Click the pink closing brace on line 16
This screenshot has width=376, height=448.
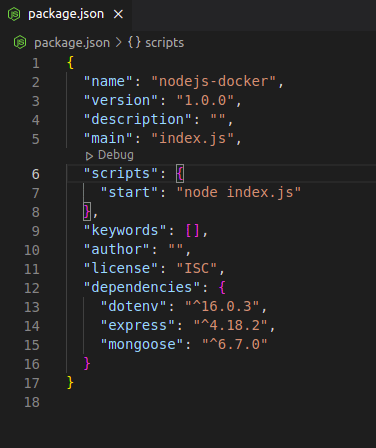tap(87, 364)
